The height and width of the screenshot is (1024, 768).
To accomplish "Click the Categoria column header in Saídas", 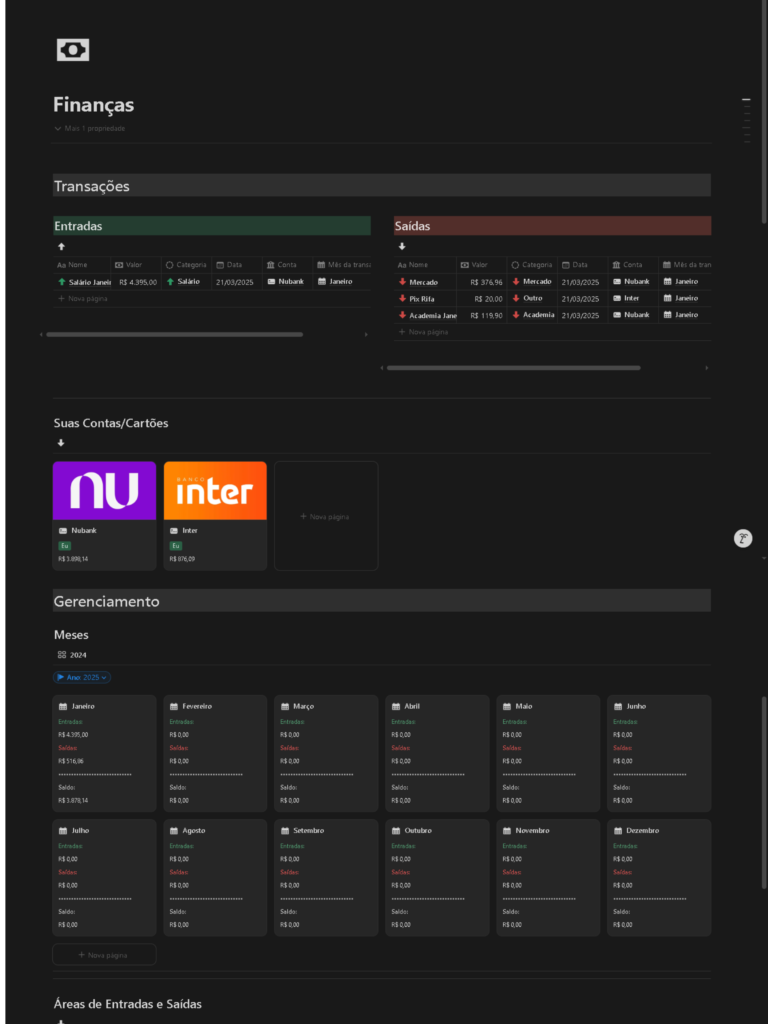I will (531, 265).
